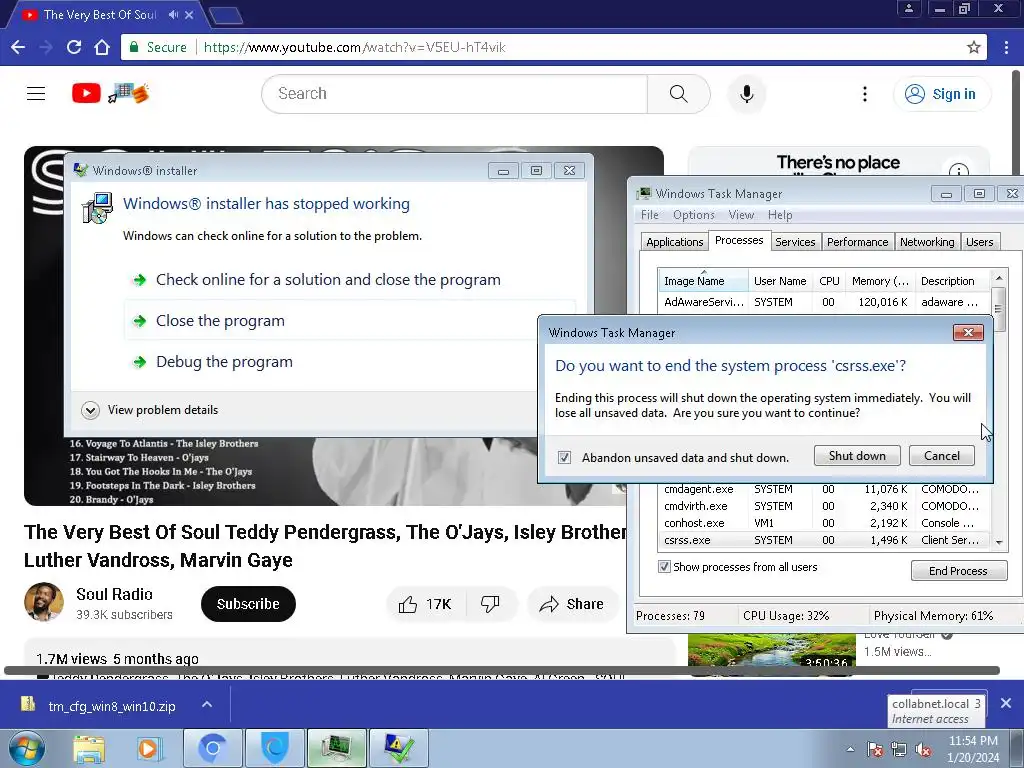Select AdAwareService process row

tap(824, 302)
